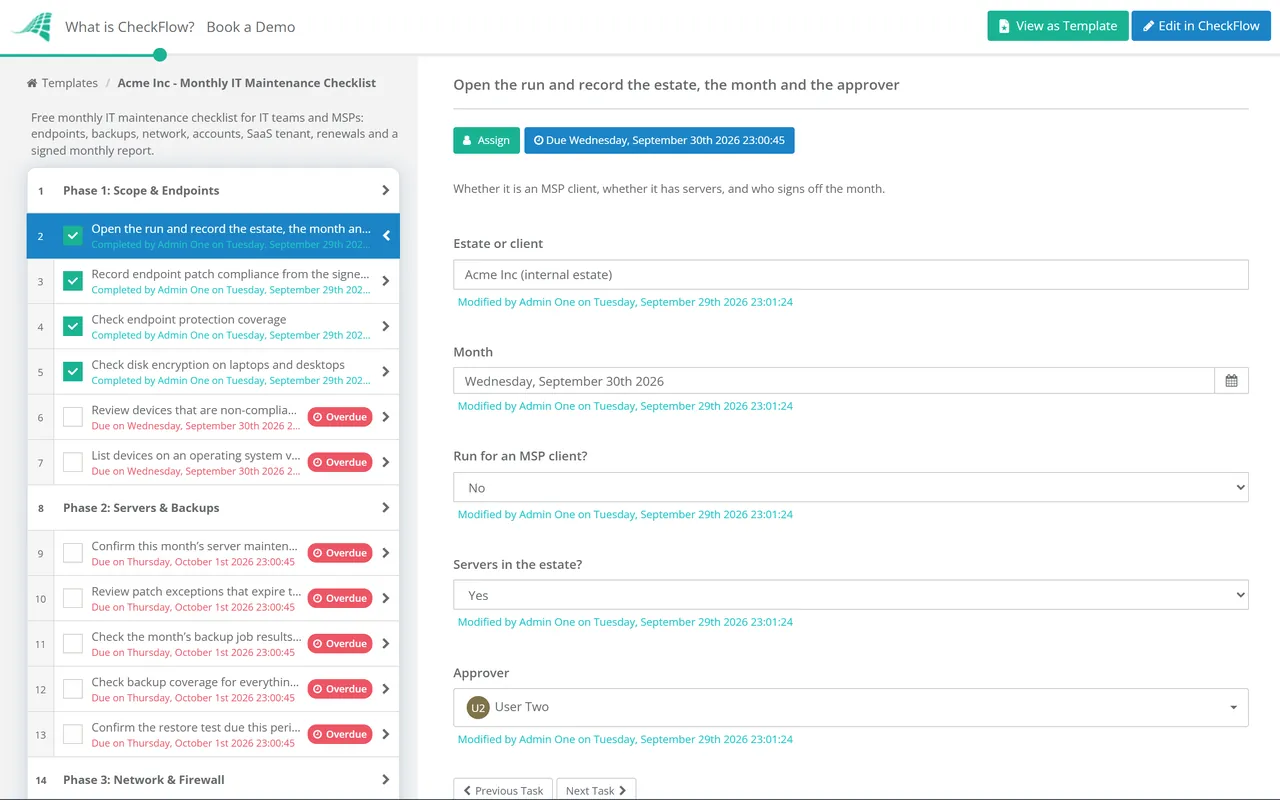Click into the 'Estate or client' field
Screen dimensions: 1280x800
coord(850,275)
